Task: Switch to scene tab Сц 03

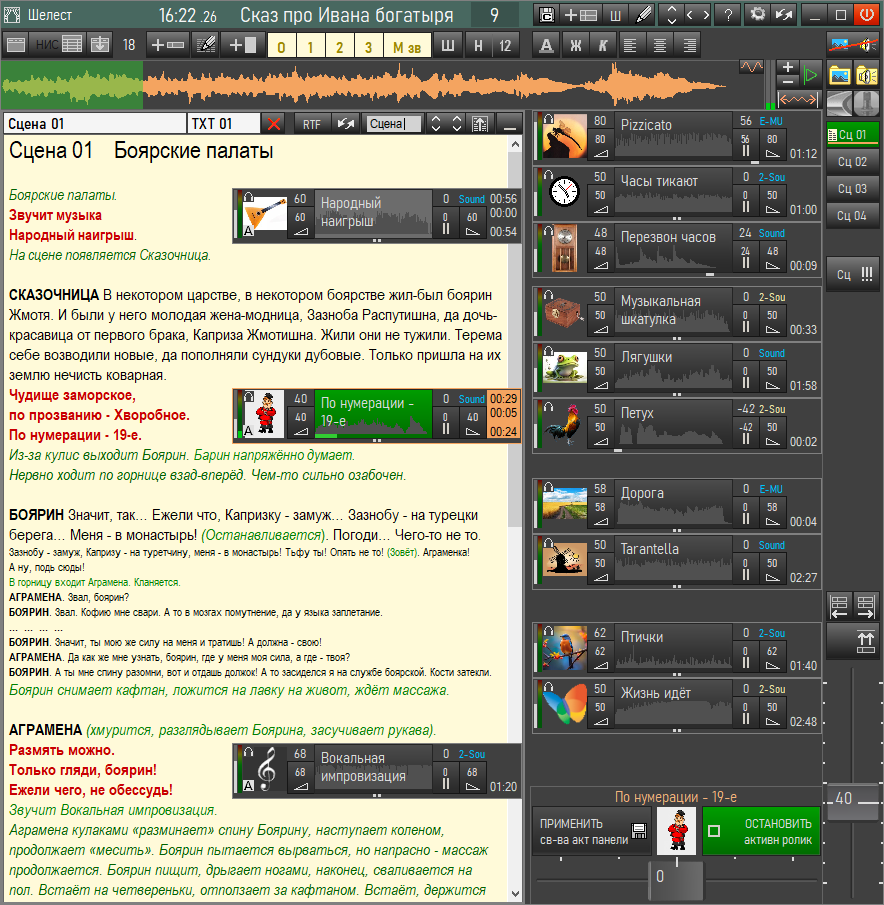Action: coord(852,189)
